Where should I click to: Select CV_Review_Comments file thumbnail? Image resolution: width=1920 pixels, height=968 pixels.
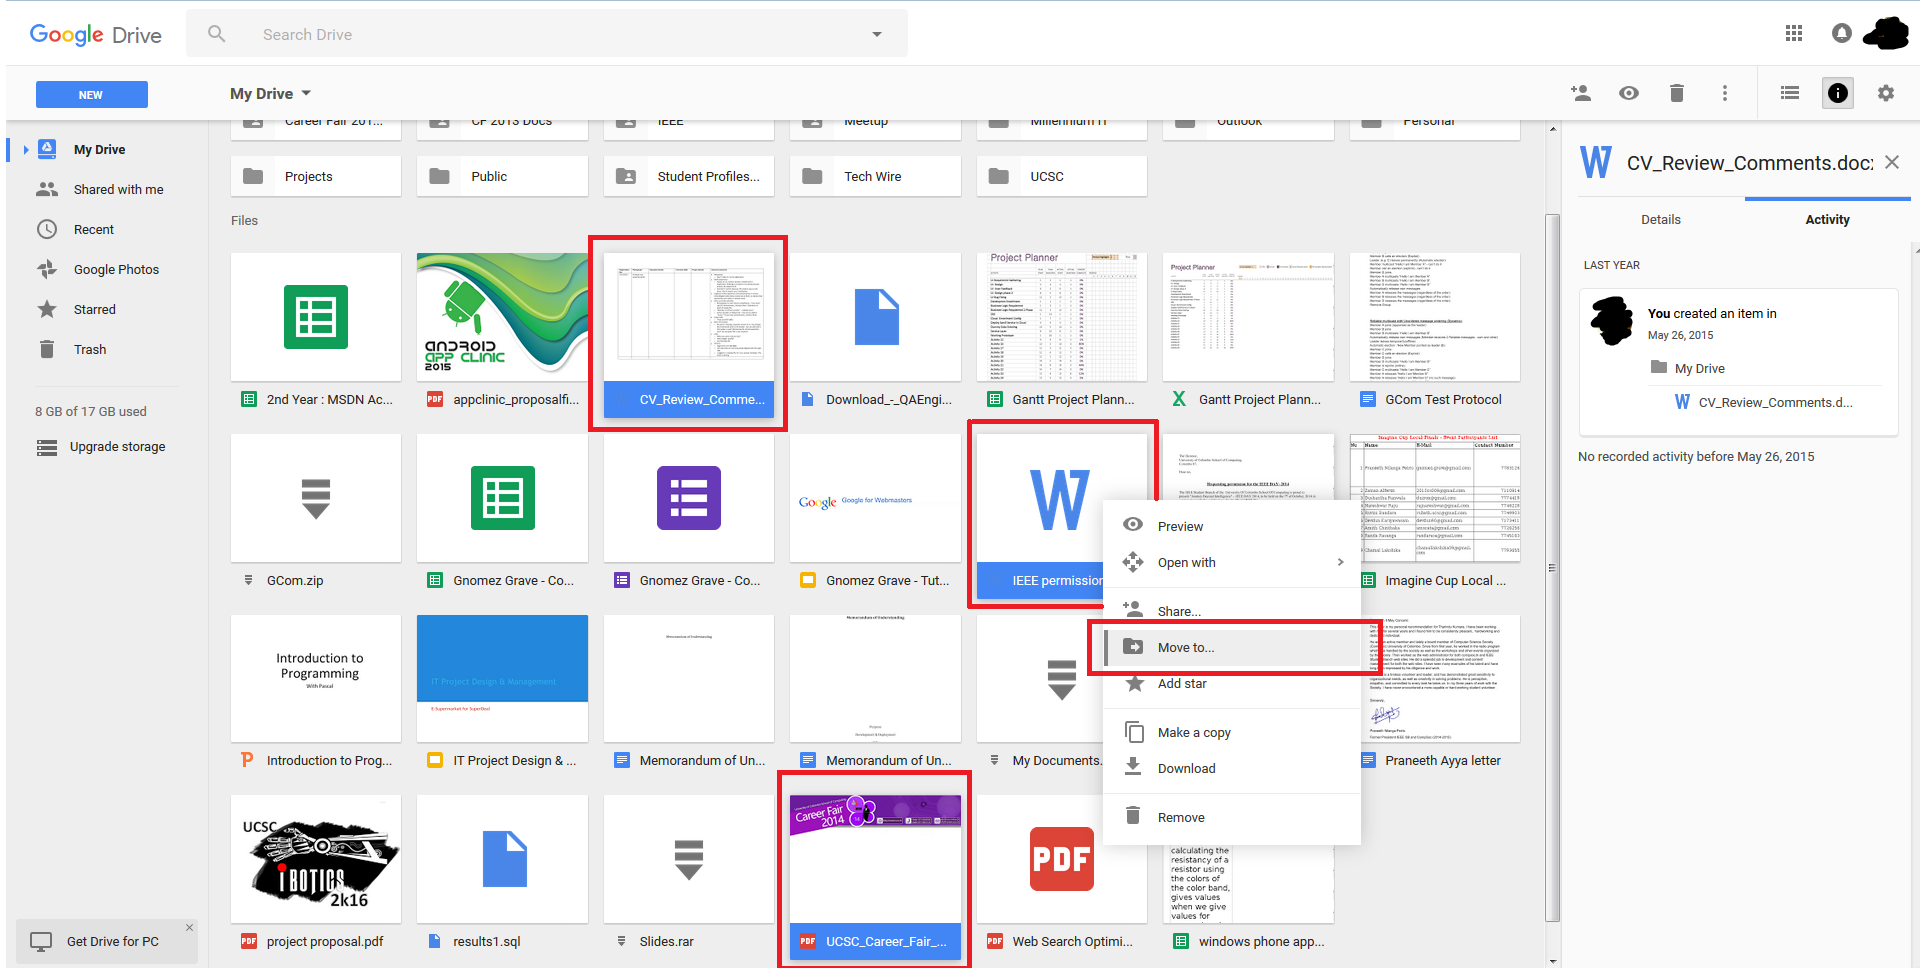[x=689, y=317]
